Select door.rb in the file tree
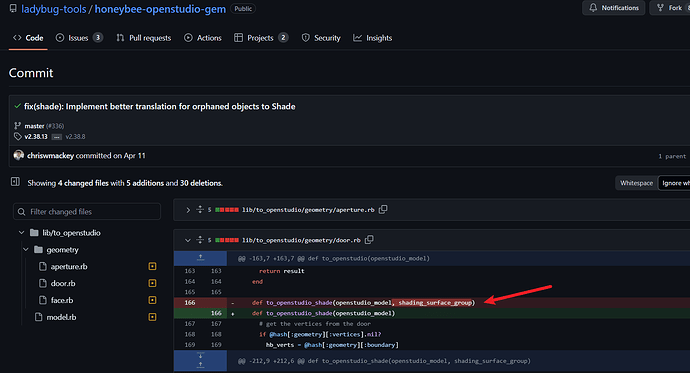This screenshot has width=690, height=373. click(62, 283)
